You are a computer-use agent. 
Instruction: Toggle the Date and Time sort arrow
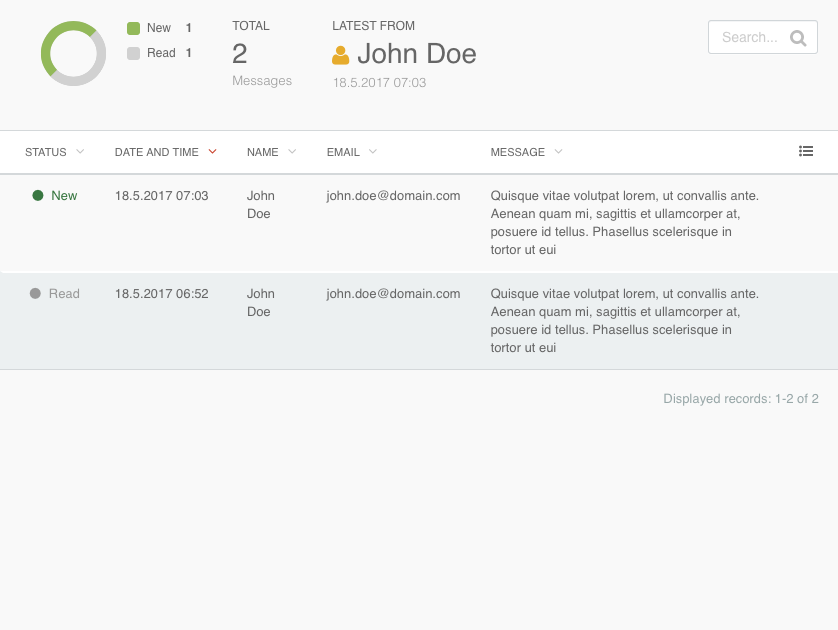(213, 152)
